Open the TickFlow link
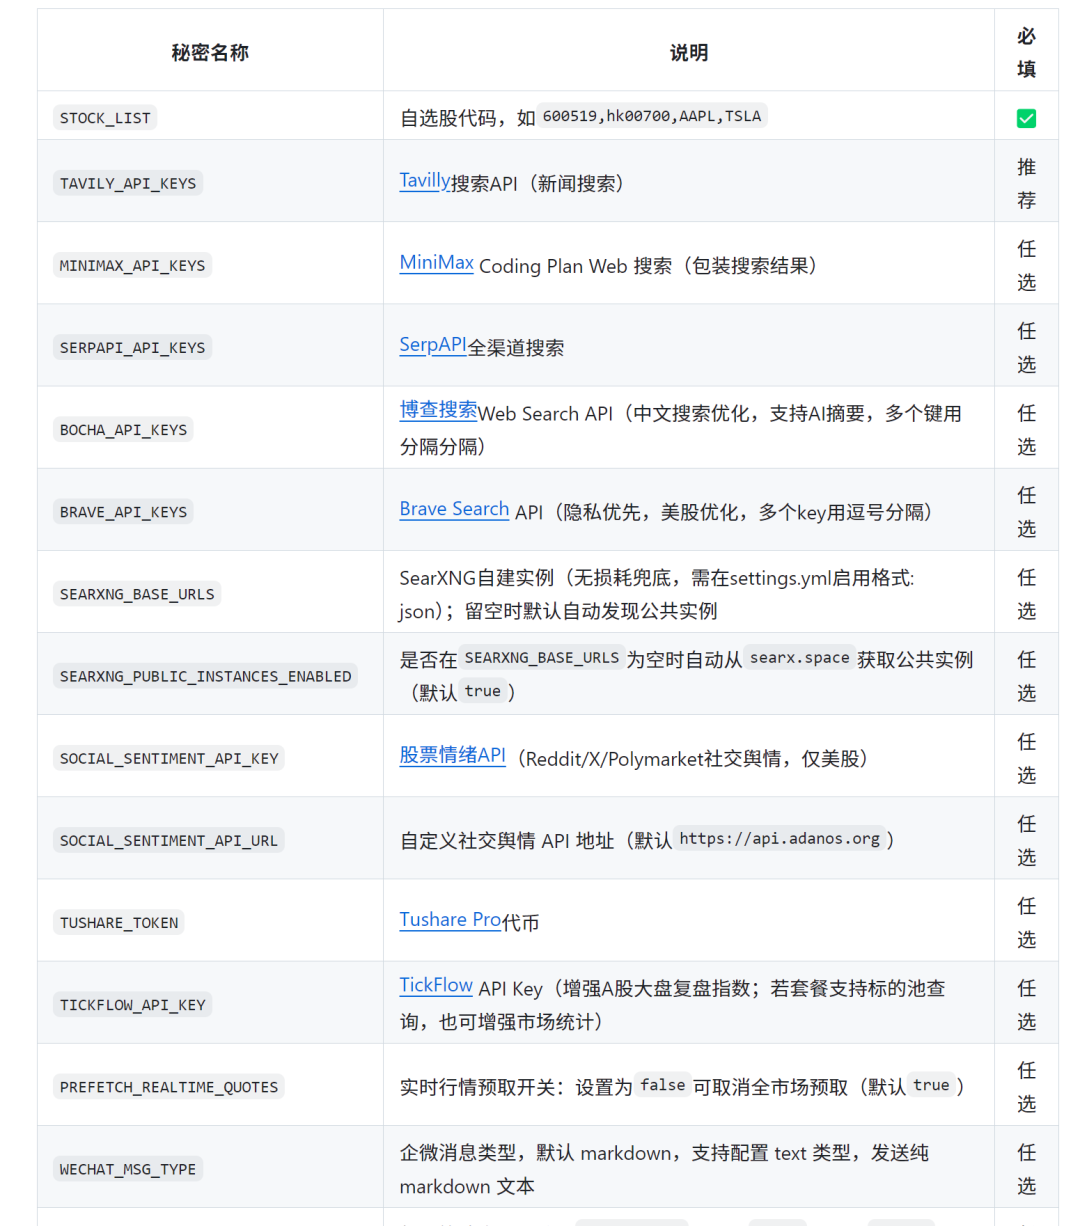 point(436,985)
